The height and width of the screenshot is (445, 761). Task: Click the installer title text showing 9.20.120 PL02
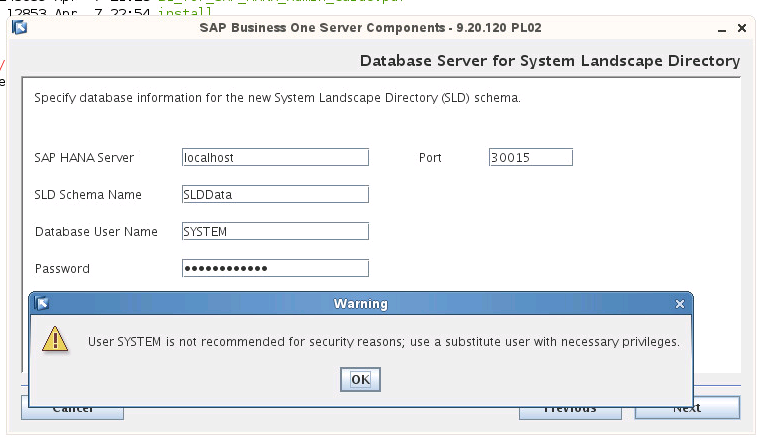[x=370, y=28]
